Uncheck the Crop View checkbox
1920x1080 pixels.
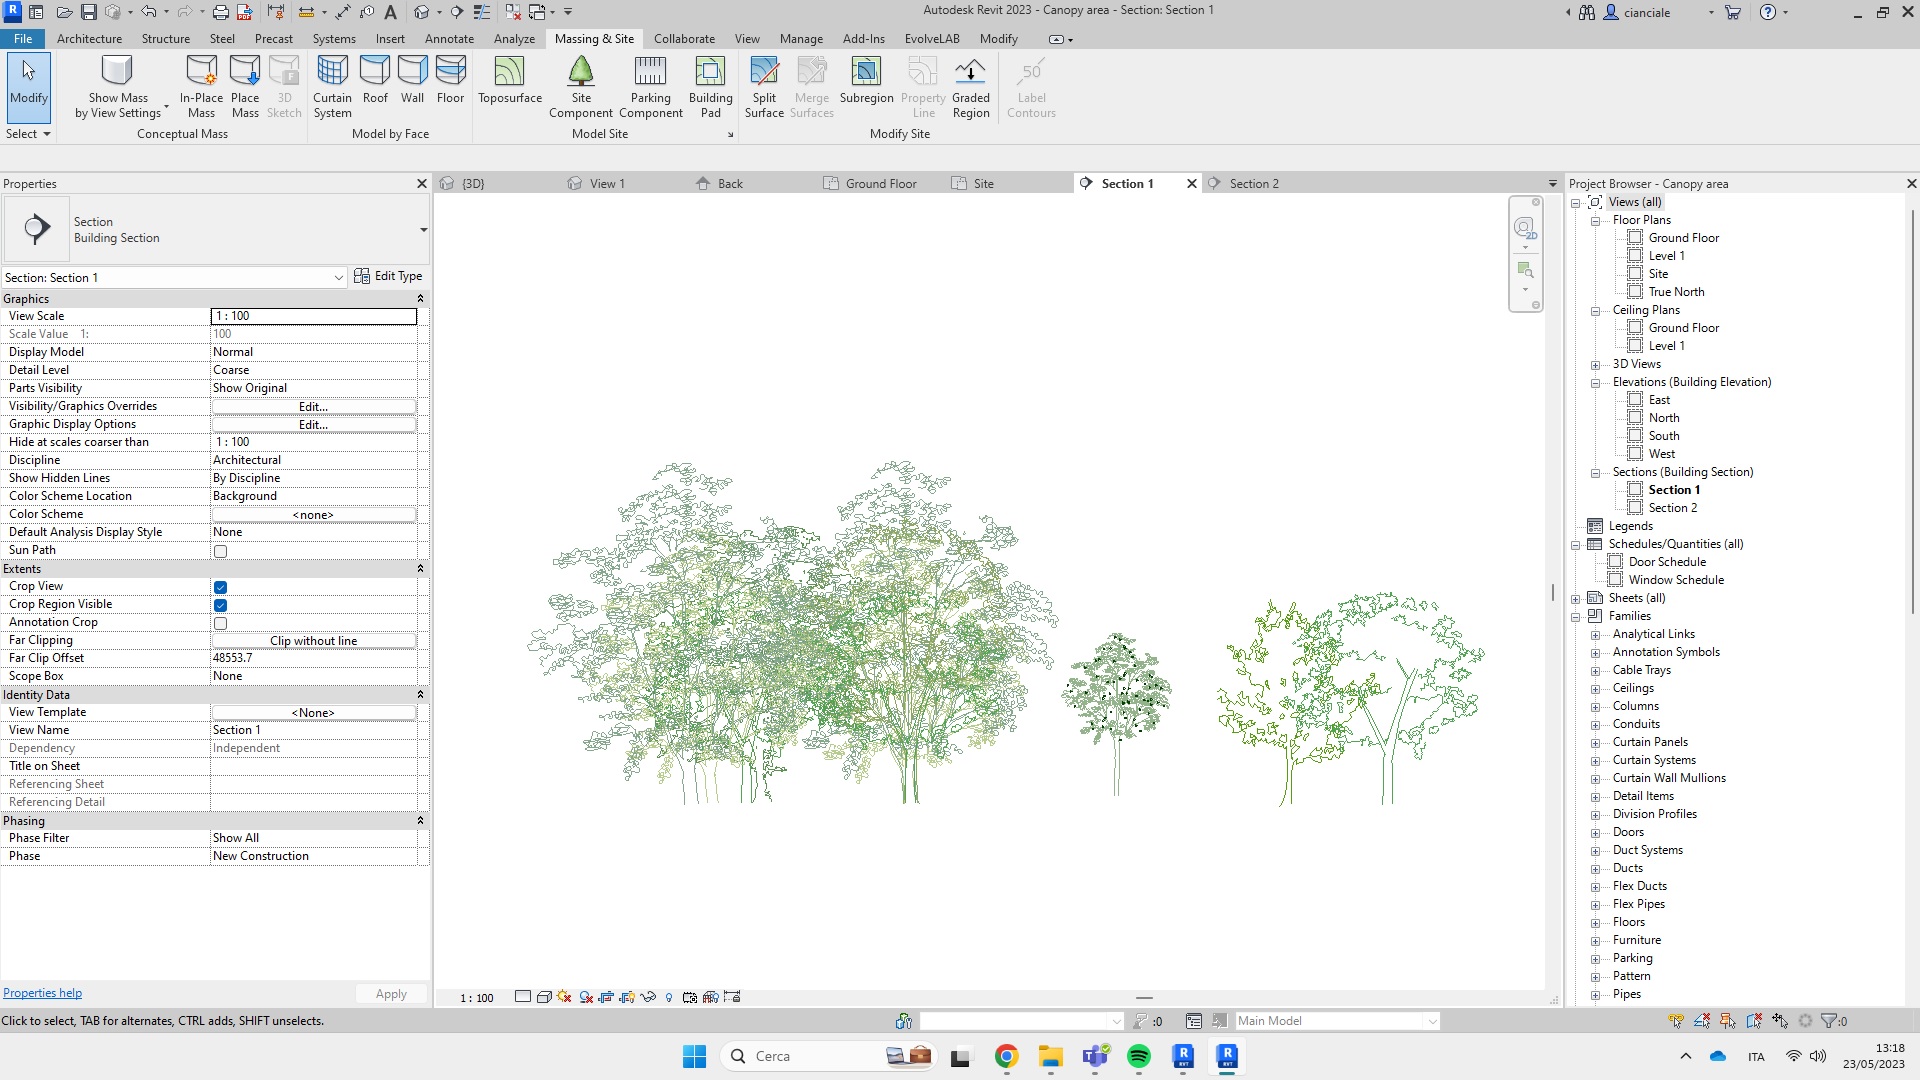click(x=221, y=587)
